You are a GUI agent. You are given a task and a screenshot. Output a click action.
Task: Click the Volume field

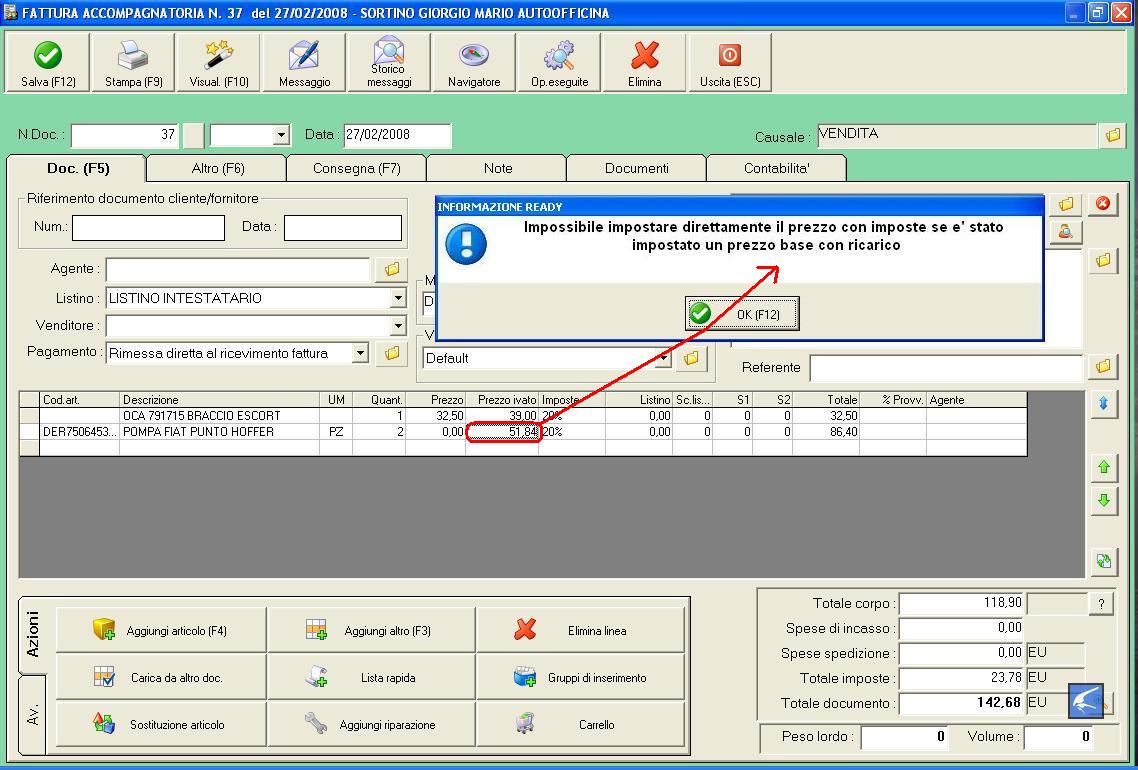(1057, 737)
